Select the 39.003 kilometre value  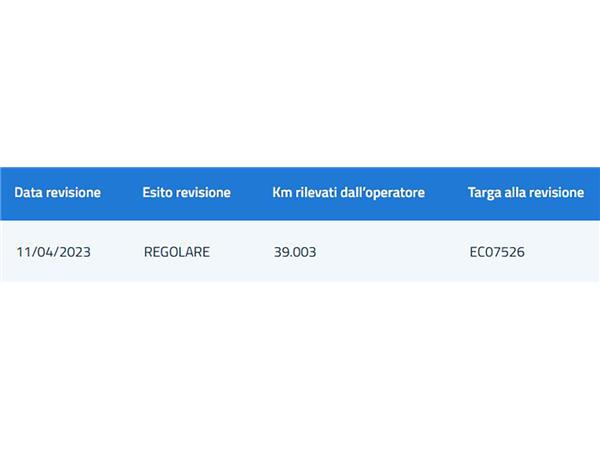[295, 252]
